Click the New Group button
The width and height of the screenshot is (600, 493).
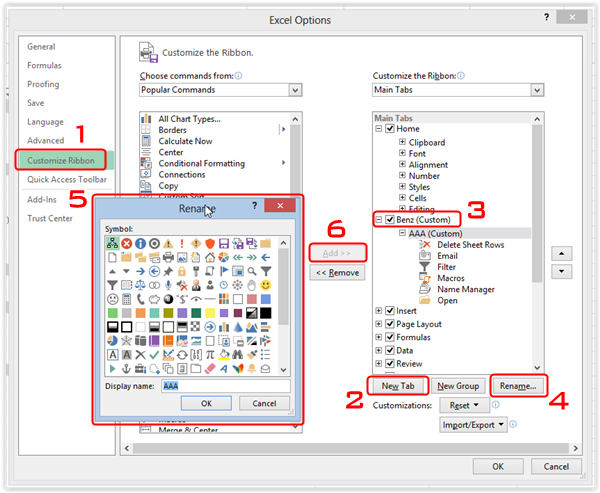(x=458, y=386)
